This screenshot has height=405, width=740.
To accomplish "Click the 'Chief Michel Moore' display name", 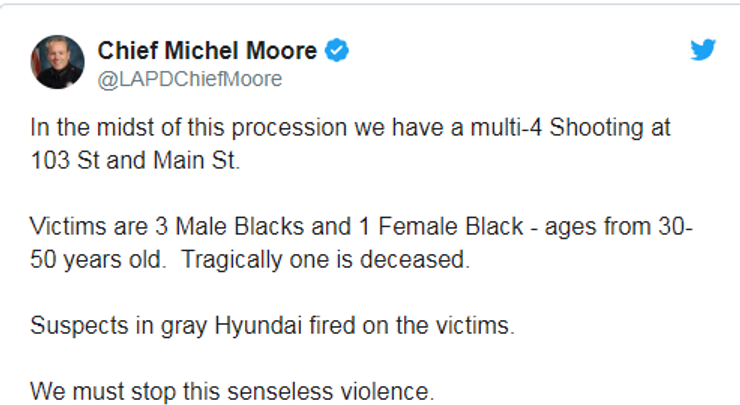I will 210,51.
